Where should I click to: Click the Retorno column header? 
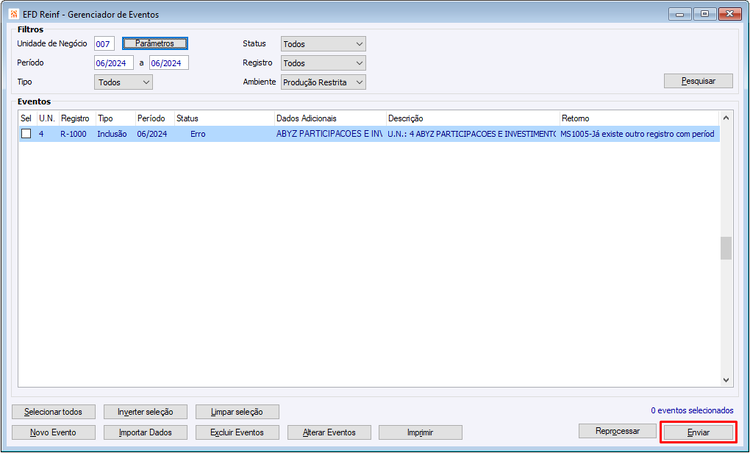pyautogui.click(x=639, y=118)
